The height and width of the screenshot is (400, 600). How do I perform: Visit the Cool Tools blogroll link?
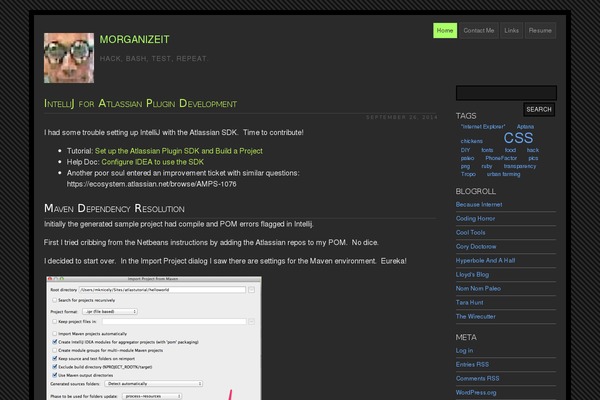(470, 233)
